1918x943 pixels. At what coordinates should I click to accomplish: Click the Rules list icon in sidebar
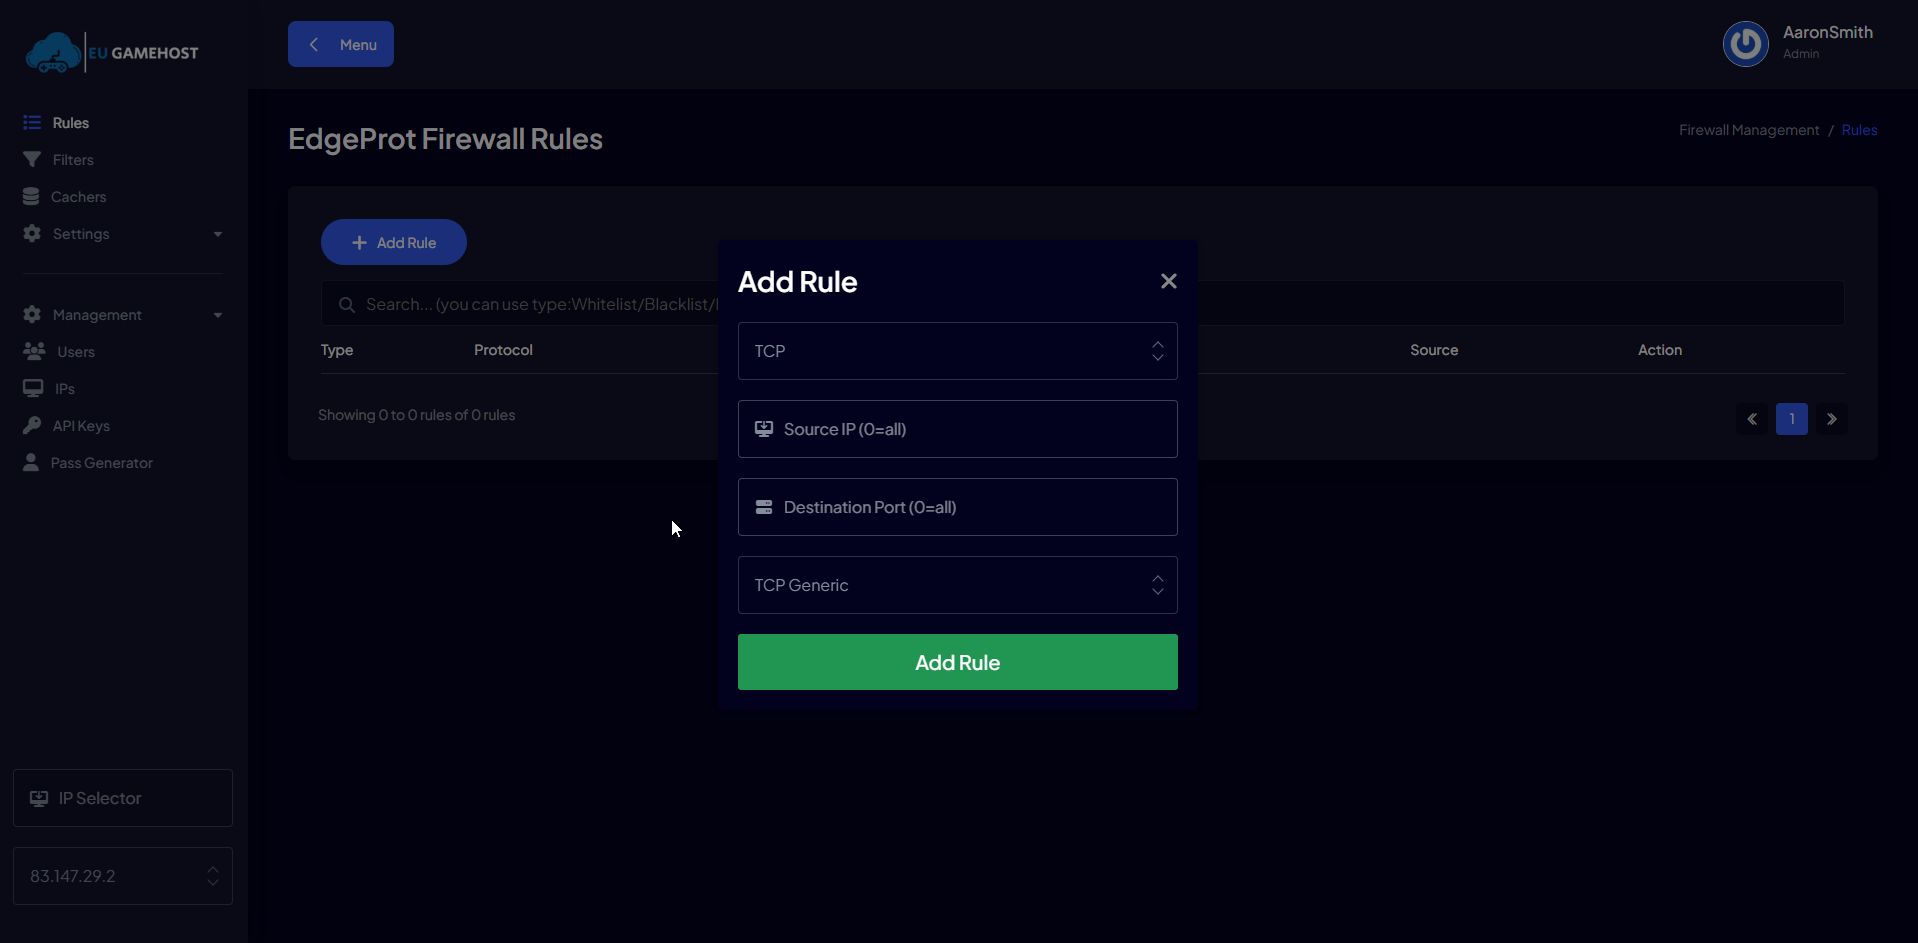coord(32,122)
